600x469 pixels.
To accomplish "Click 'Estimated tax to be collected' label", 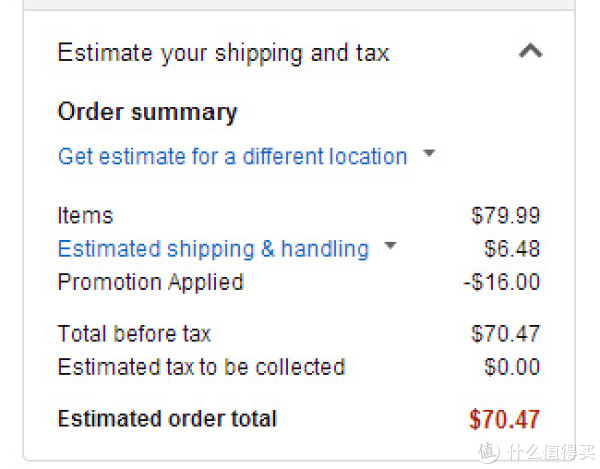I will 201,367.
